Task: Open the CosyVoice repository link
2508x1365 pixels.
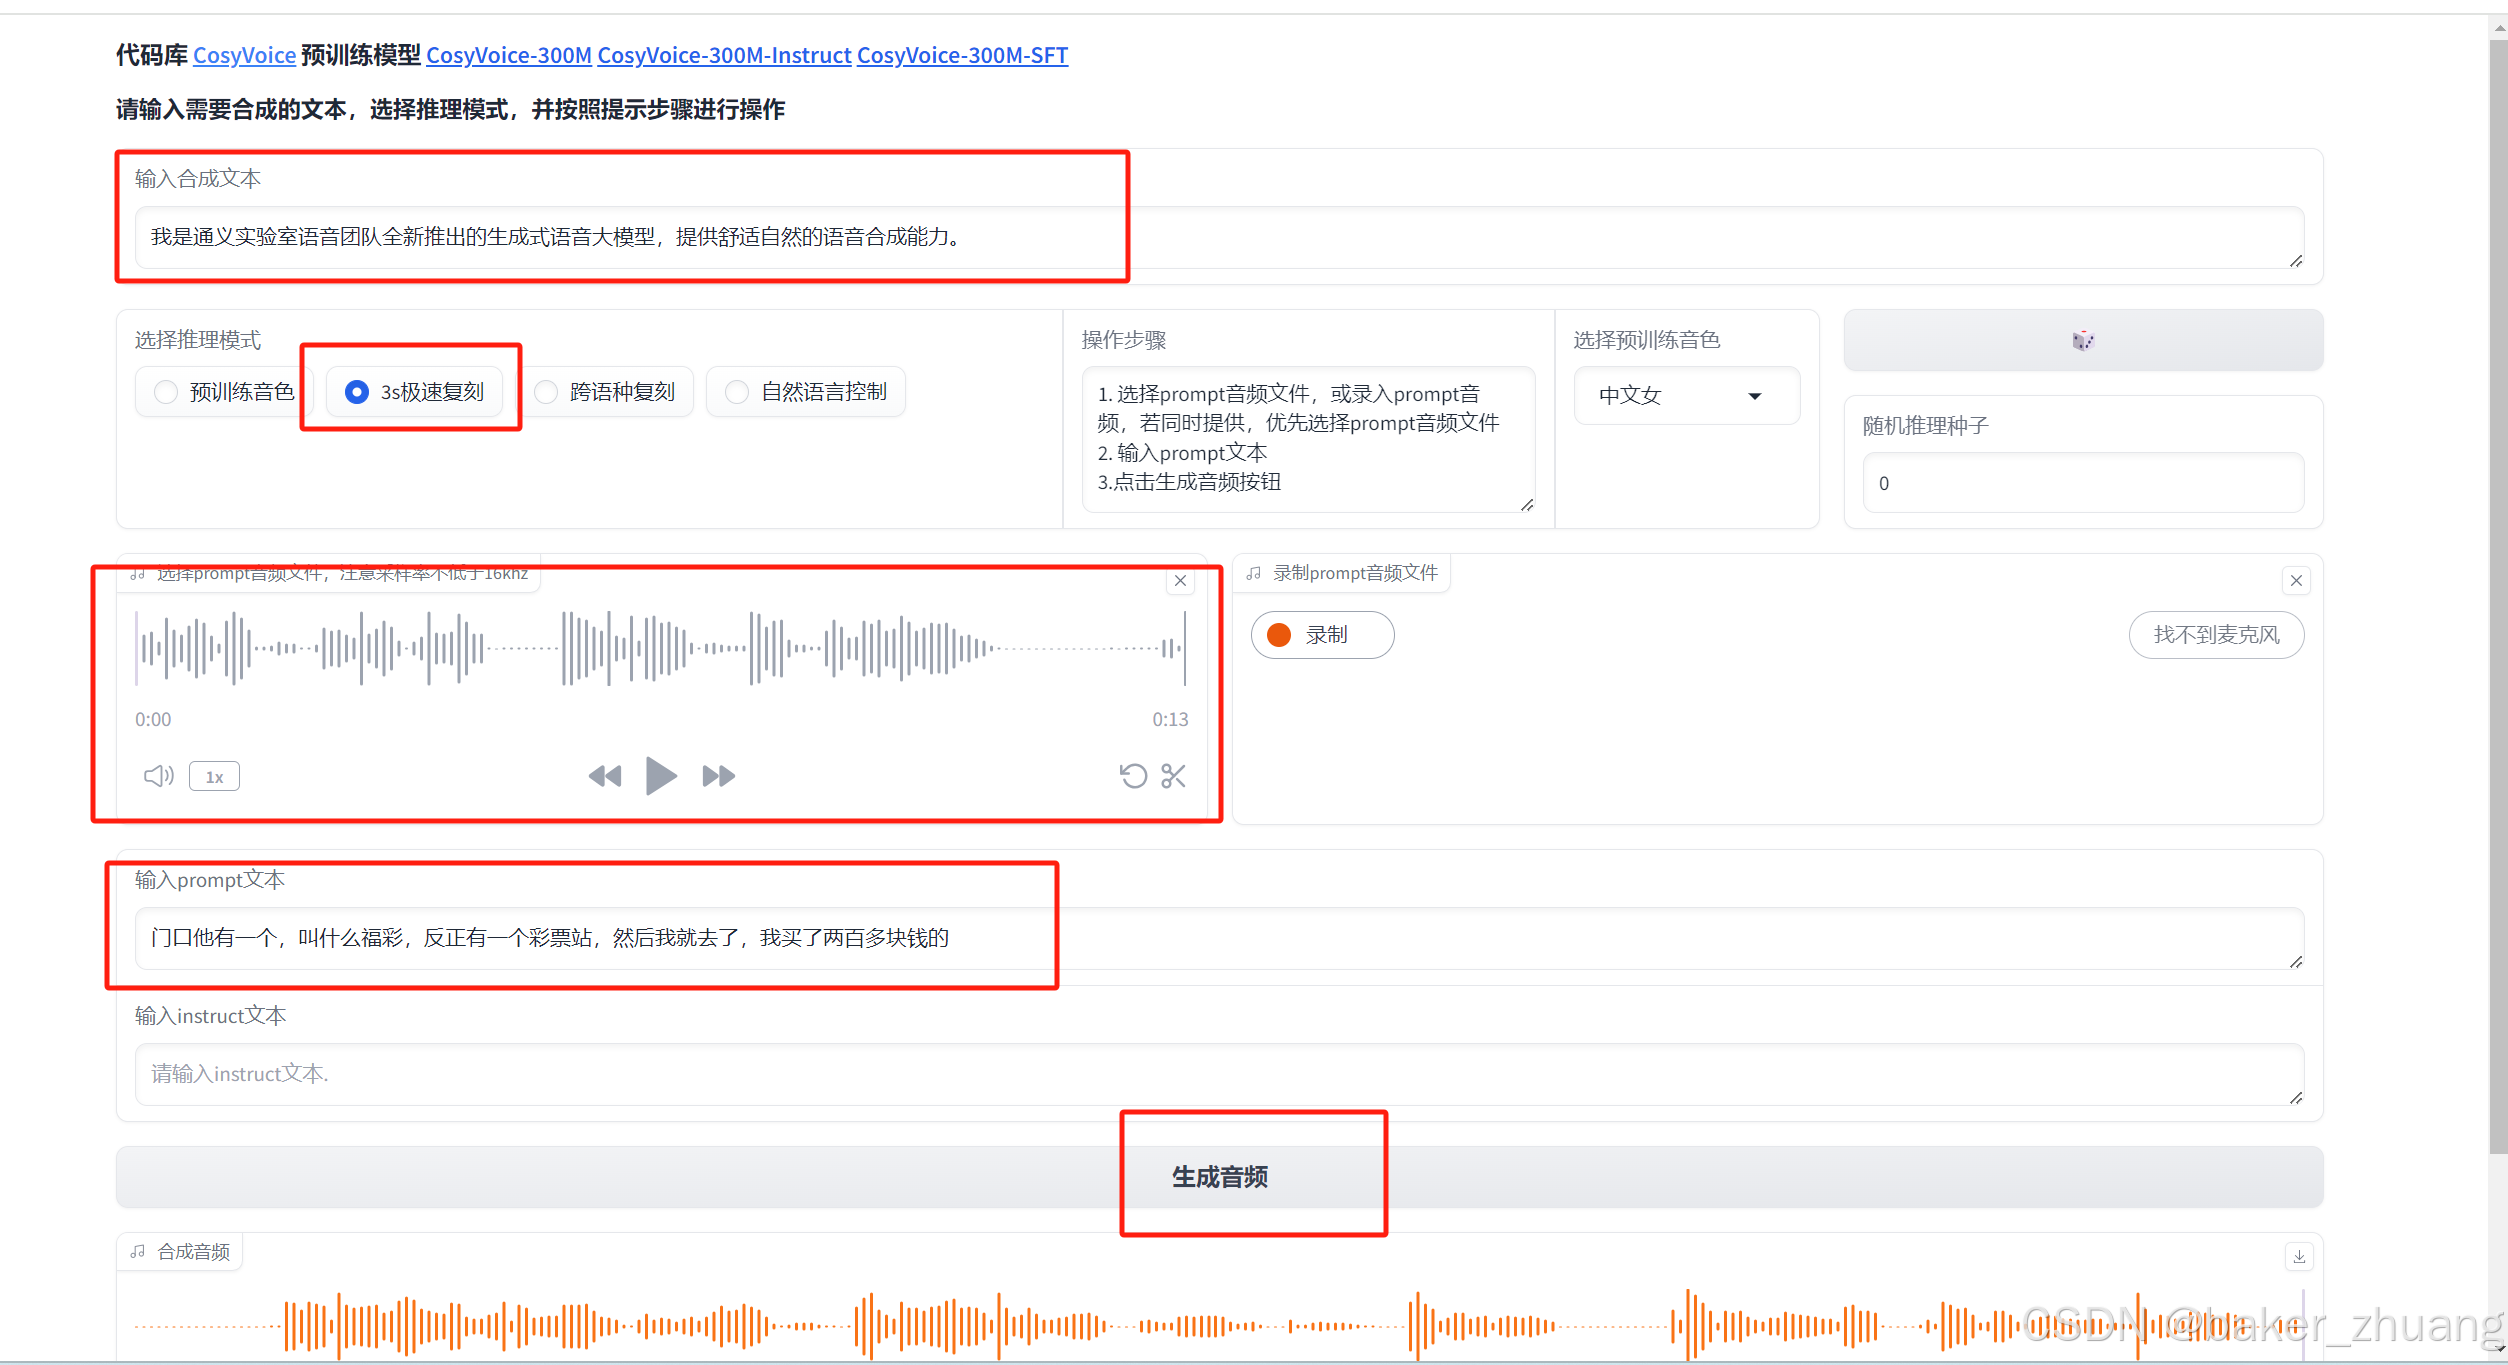Action: 243,55
